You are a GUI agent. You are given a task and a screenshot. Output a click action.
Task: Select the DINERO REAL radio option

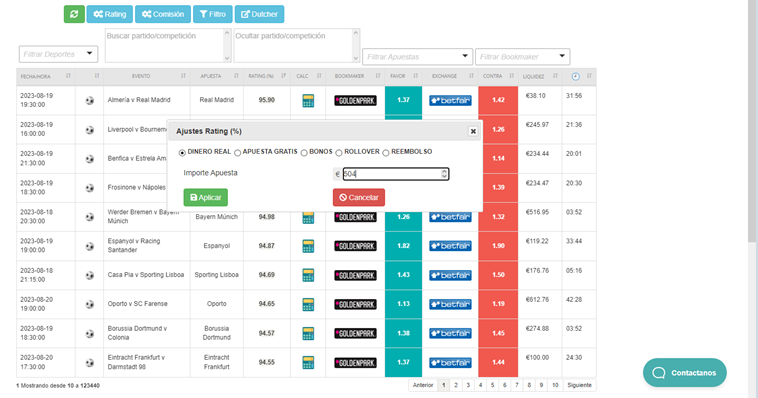point(182,153)
